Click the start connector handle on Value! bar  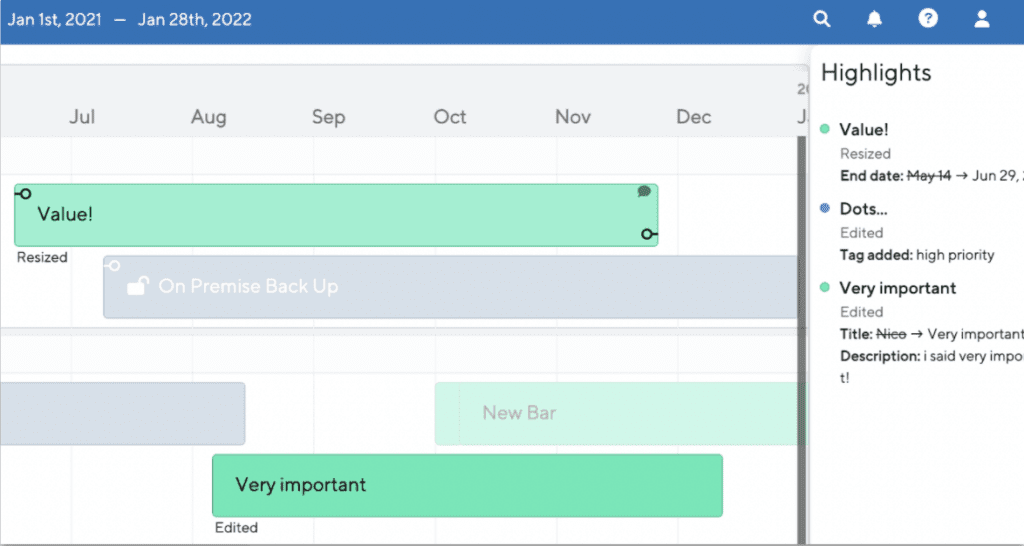(24, 193)
